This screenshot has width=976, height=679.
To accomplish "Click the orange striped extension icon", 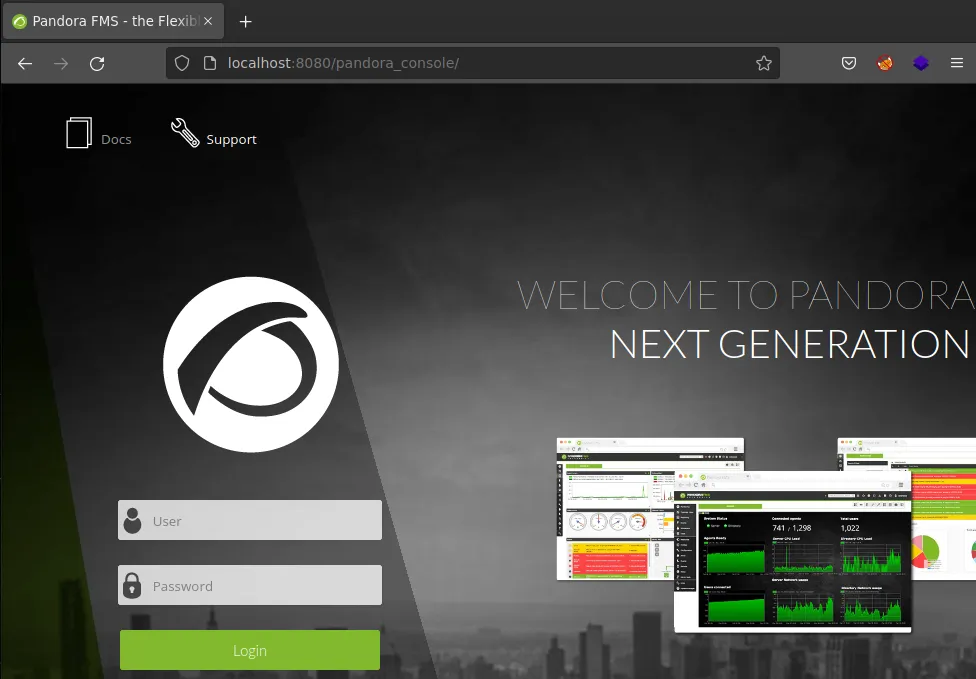I will pyautogui.click(x=884, y=63).
